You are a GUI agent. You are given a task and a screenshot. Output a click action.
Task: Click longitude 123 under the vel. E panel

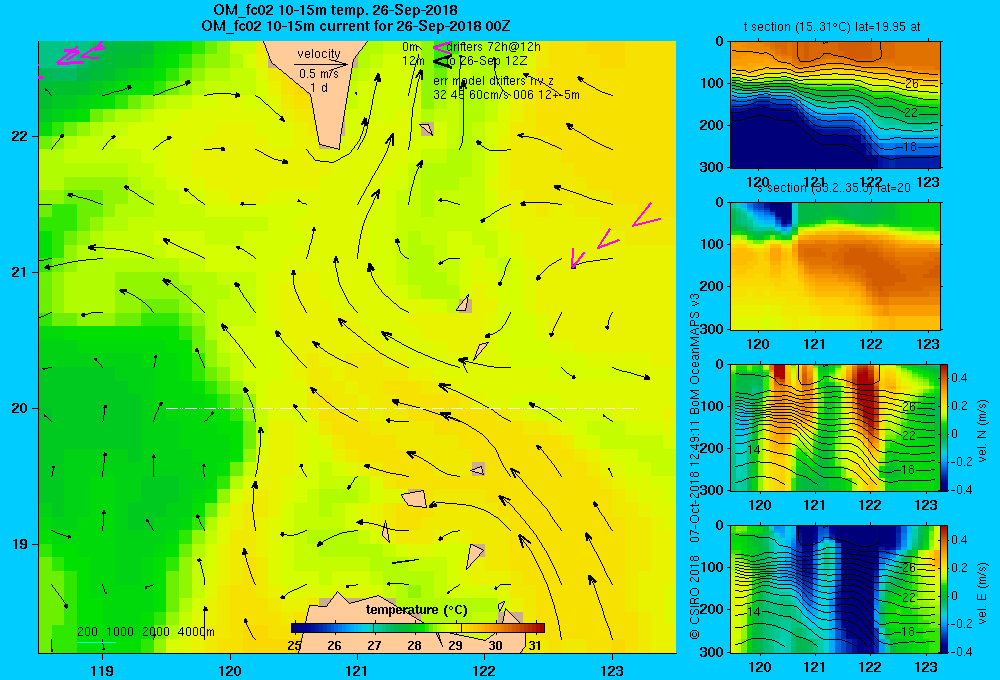click(926, 667)
